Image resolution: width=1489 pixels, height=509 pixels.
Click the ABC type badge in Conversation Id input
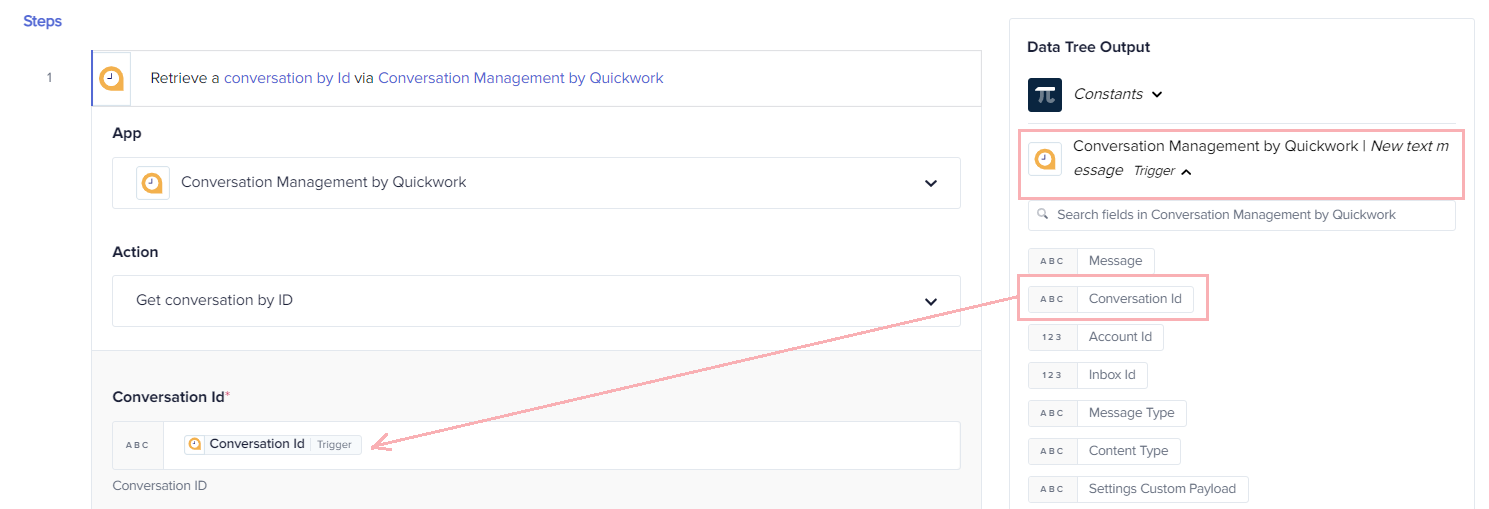[138, 445]
